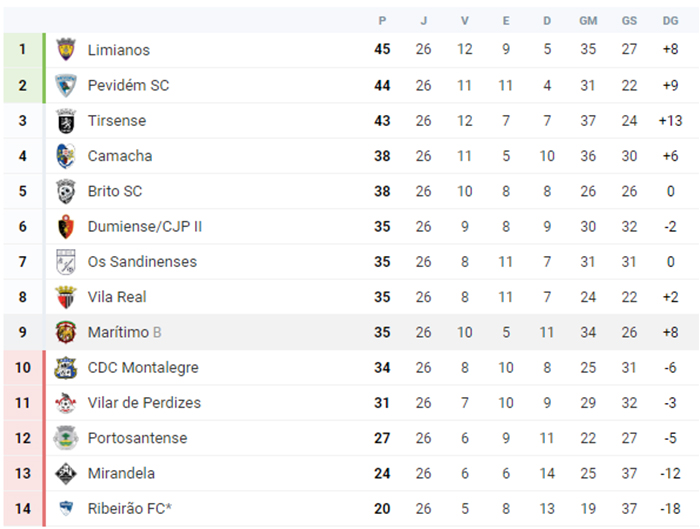Click the J games played header

[424, 21]
